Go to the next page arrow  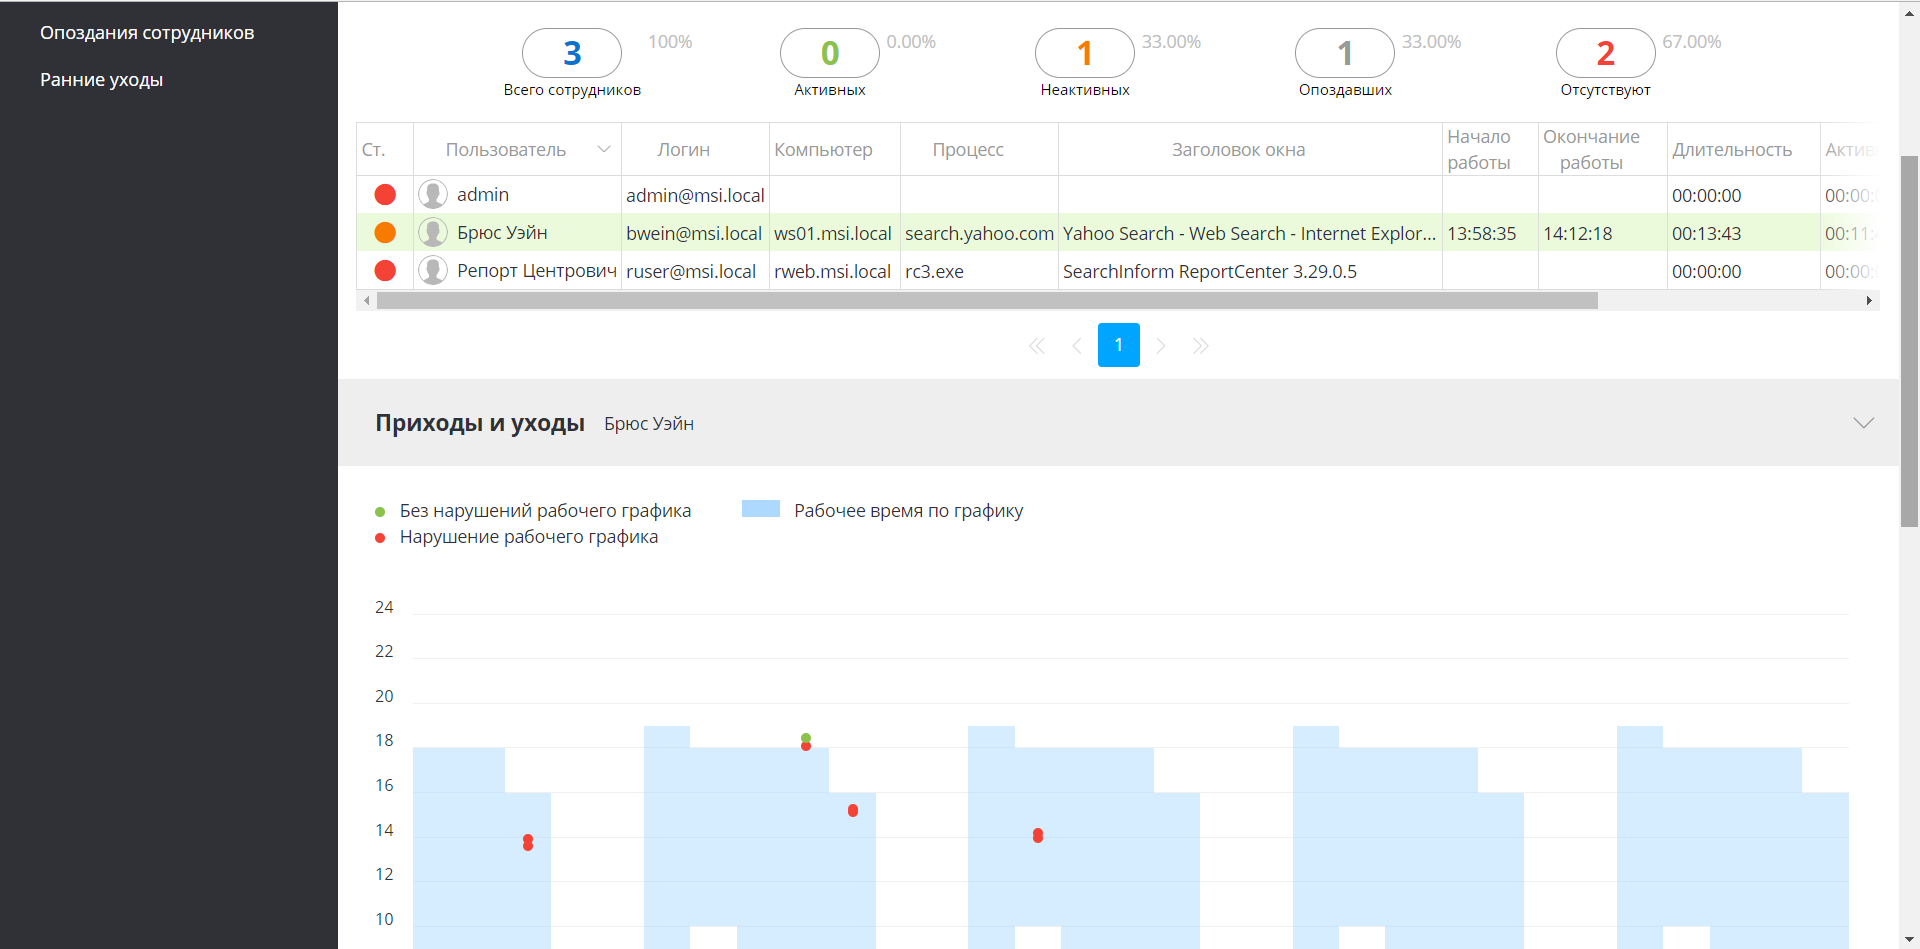point(1161,346)
